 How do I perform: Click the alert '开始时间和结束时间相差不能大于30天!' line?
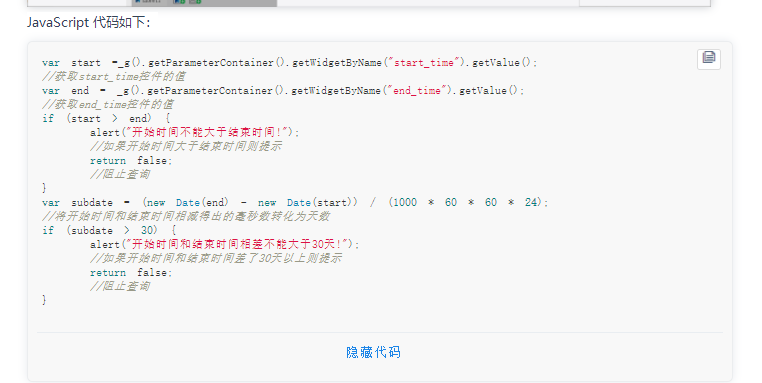point(225,244)
